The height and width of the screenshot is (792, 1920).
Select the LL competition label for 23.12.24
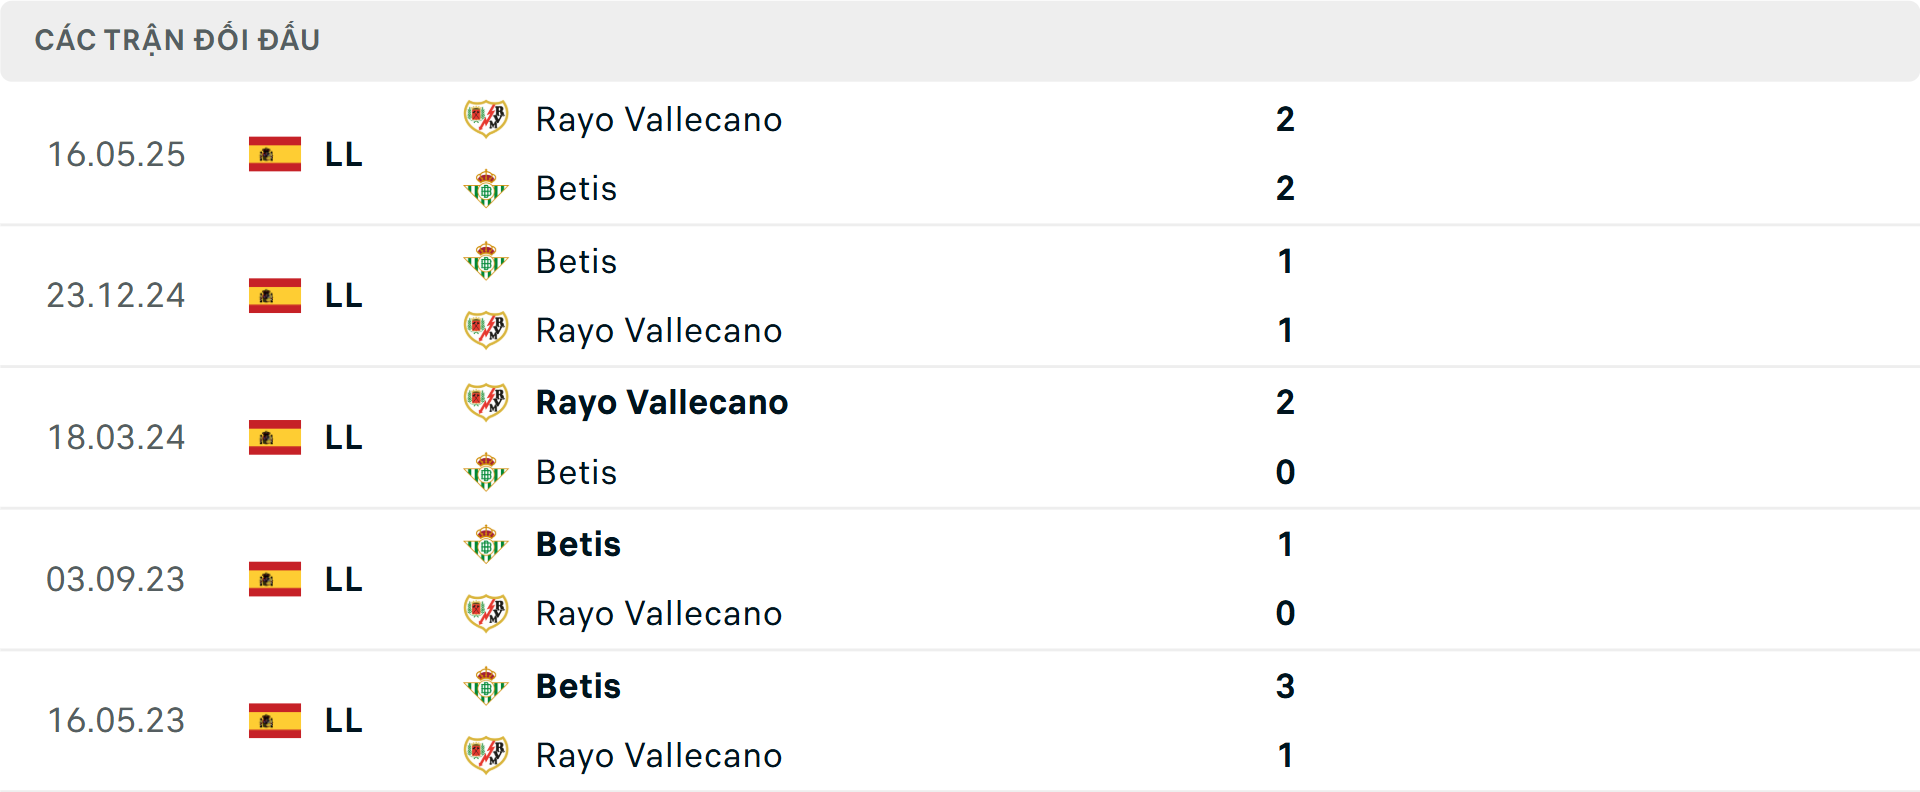click(x=341, y=295)
